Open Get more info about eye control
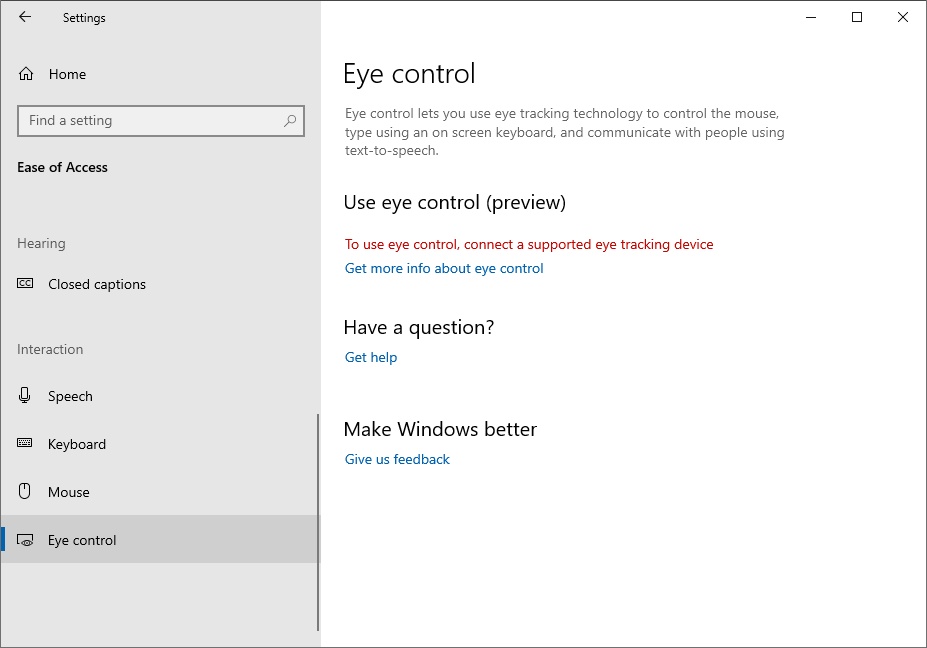This screenshot has width=927, height=648. click(x=444, y=268)
